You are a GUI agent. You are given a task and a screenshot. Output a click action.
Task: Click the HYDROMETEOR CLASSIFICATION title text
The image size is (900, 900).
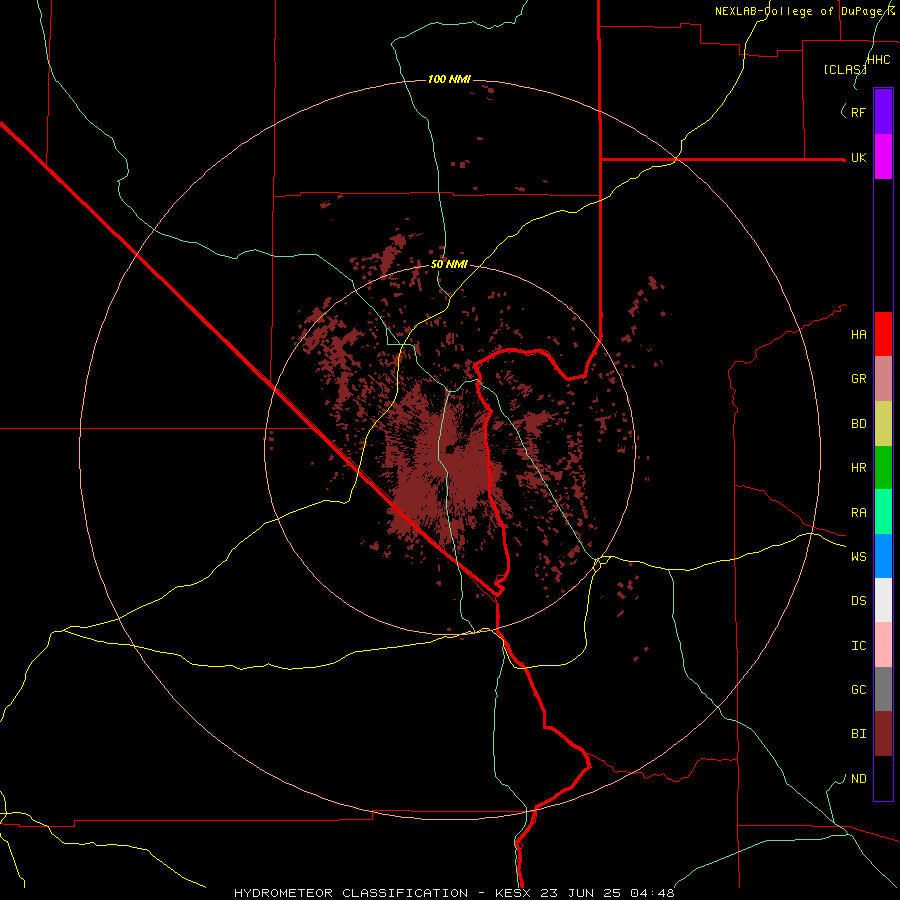[351, 893]
